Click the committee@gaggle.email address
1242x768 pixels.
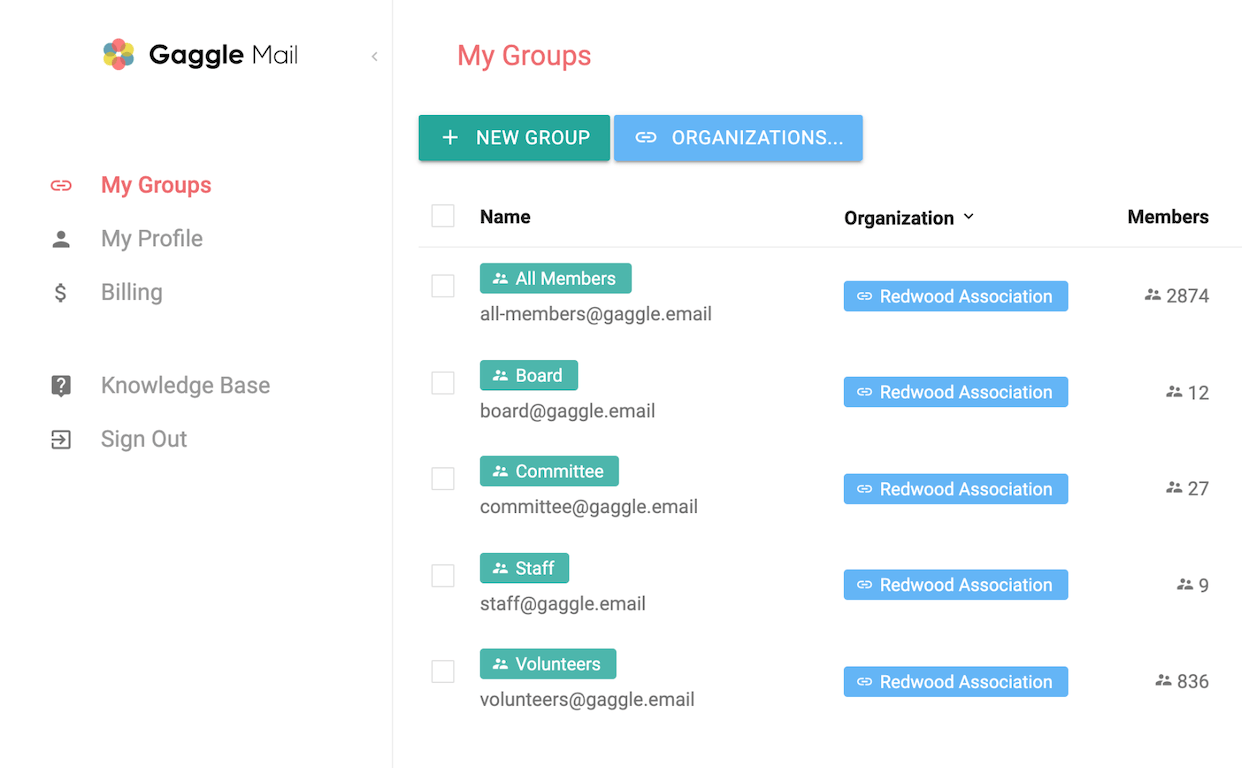coord(589,507)
